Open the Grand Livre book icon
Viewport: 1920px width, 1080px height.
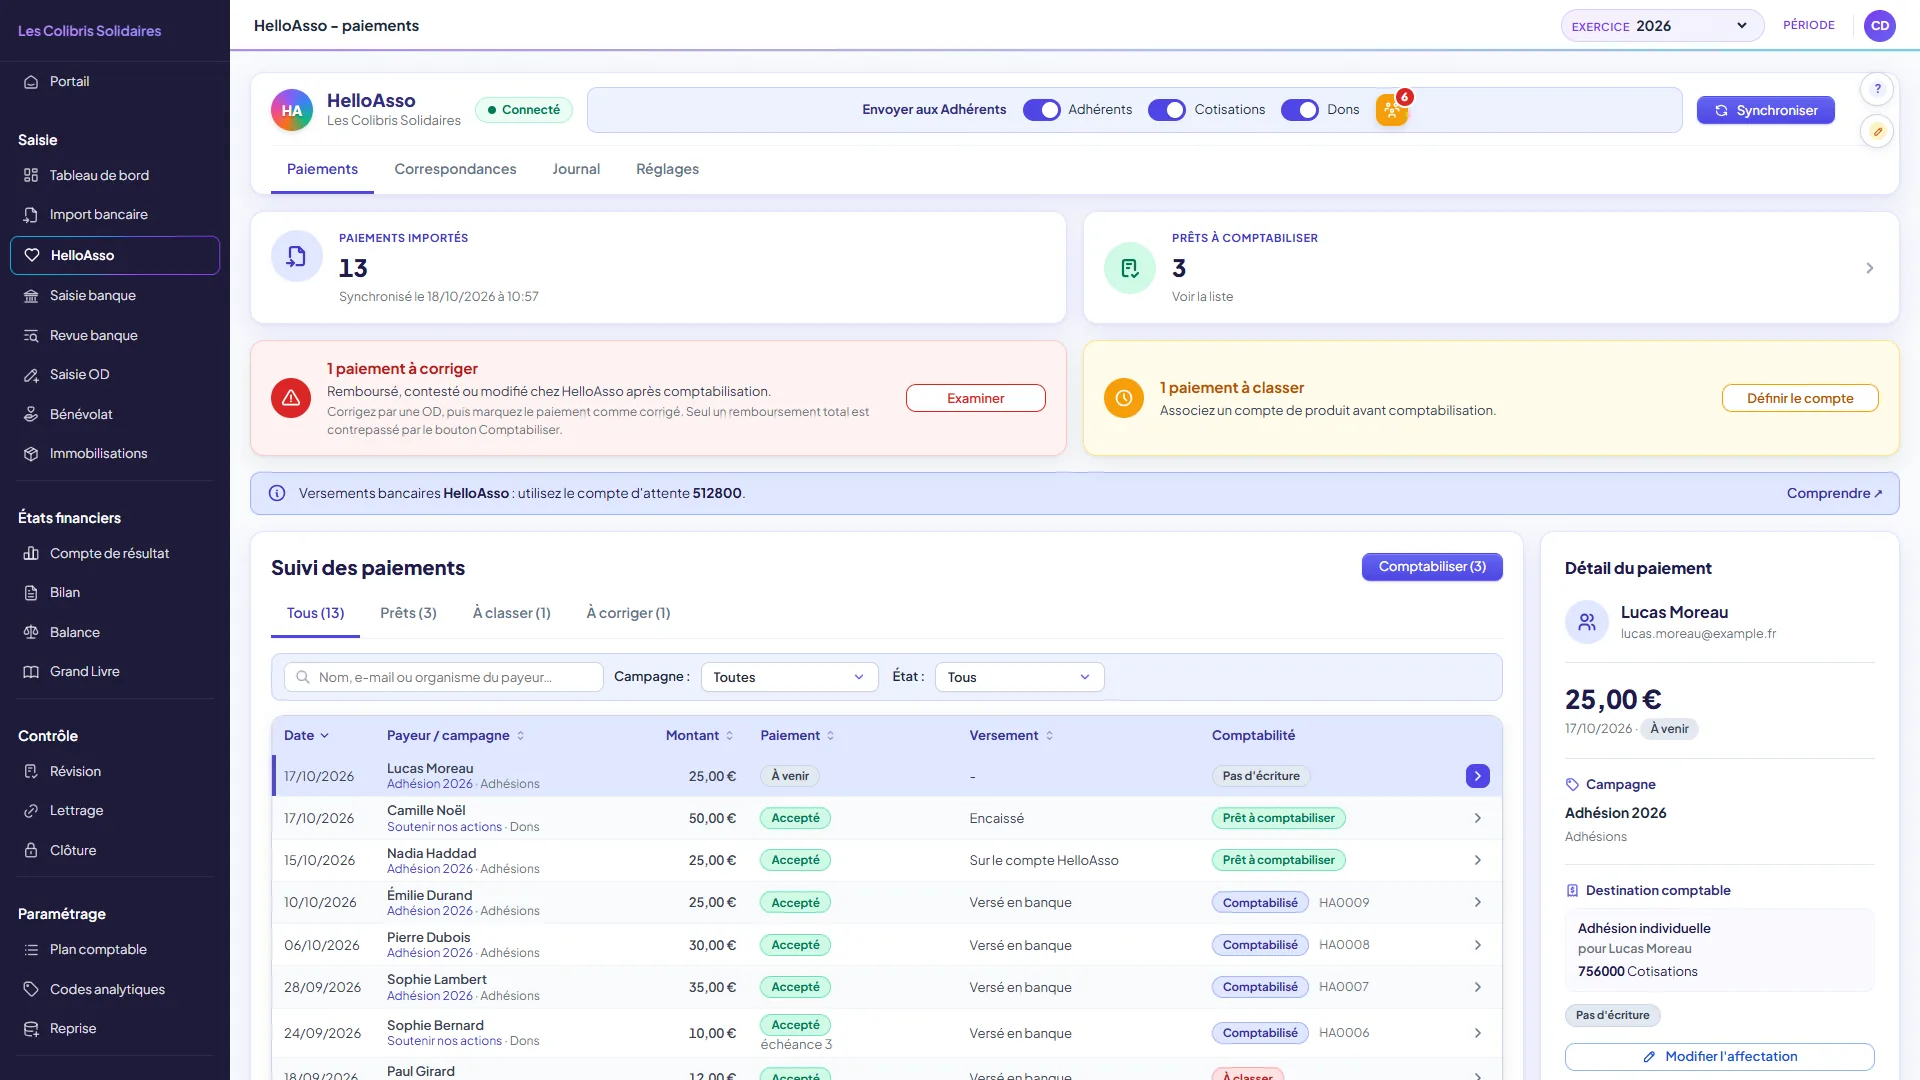tap(31, 672)
